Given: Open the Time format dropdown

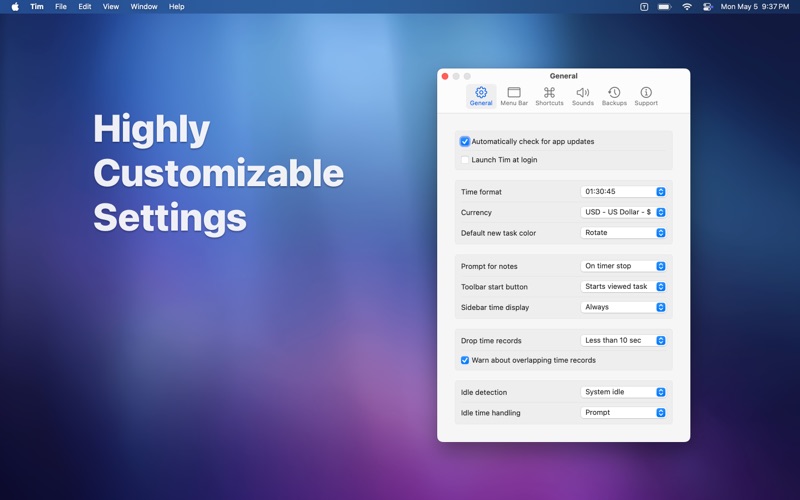Looking at the screenshot, I should pos(623,191).
